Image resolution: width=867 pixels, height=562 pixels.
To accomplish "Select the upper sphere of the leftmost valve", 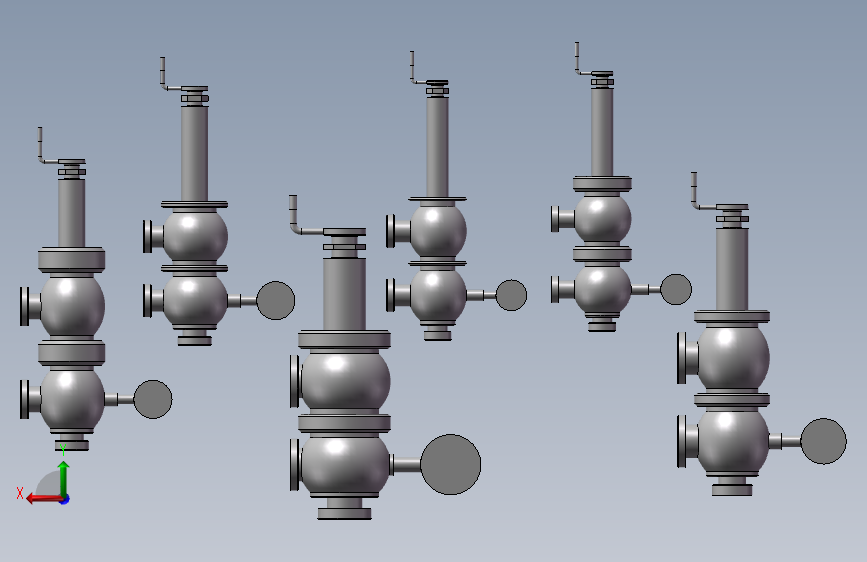I will (72, 306).
